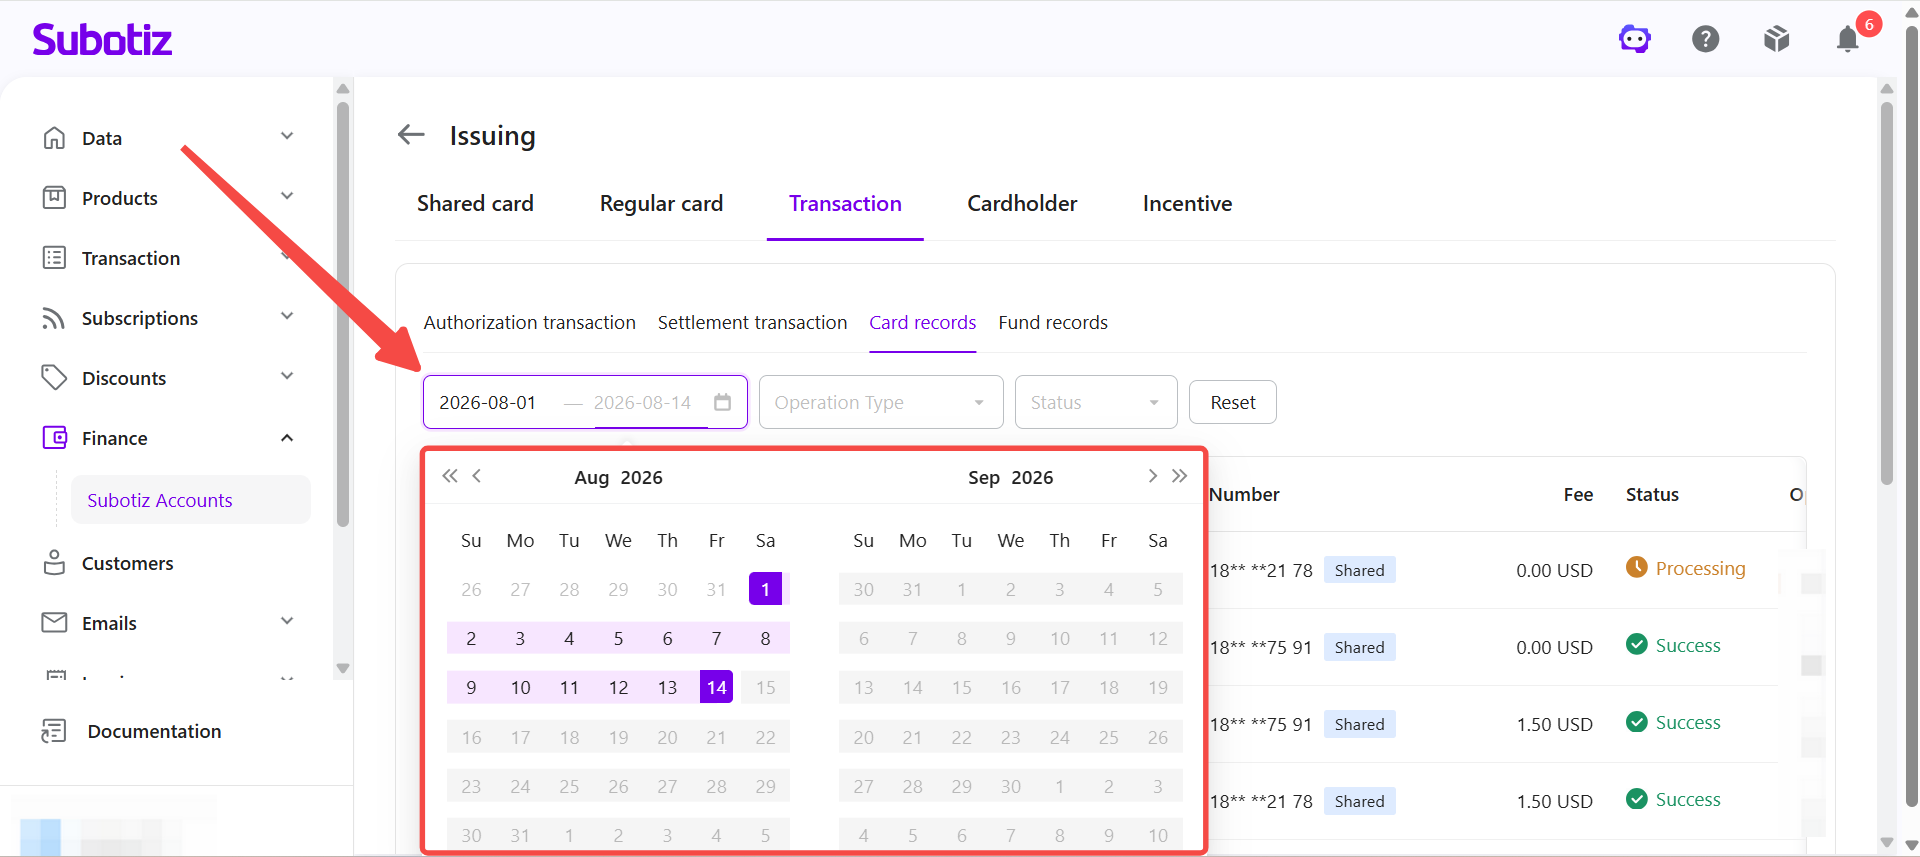Image resolution: width=1920 pixels, height=857 pixels.
Task: Click the Status column header
Action: (1652, 494)
